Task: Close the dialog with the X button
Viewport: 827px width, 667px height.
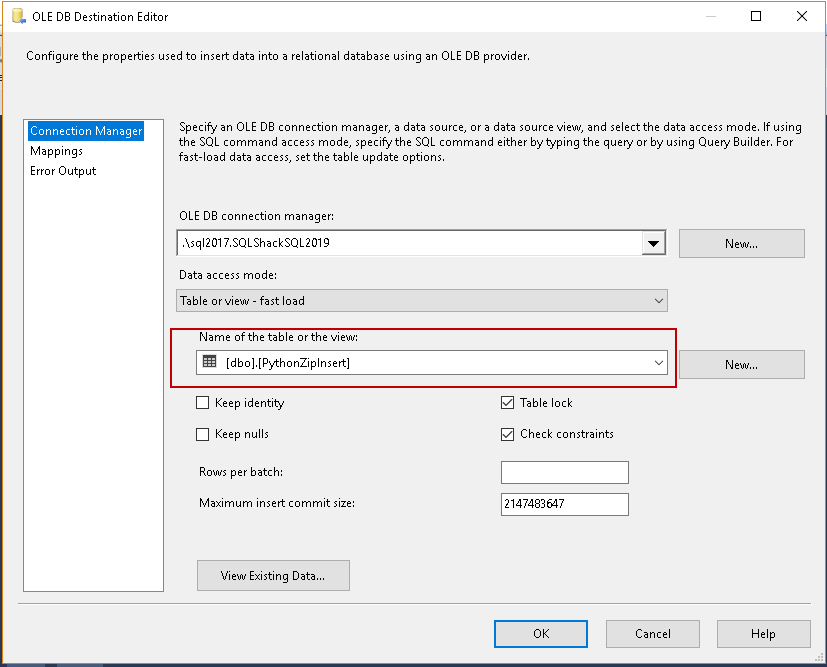Action: pos(802,16)
